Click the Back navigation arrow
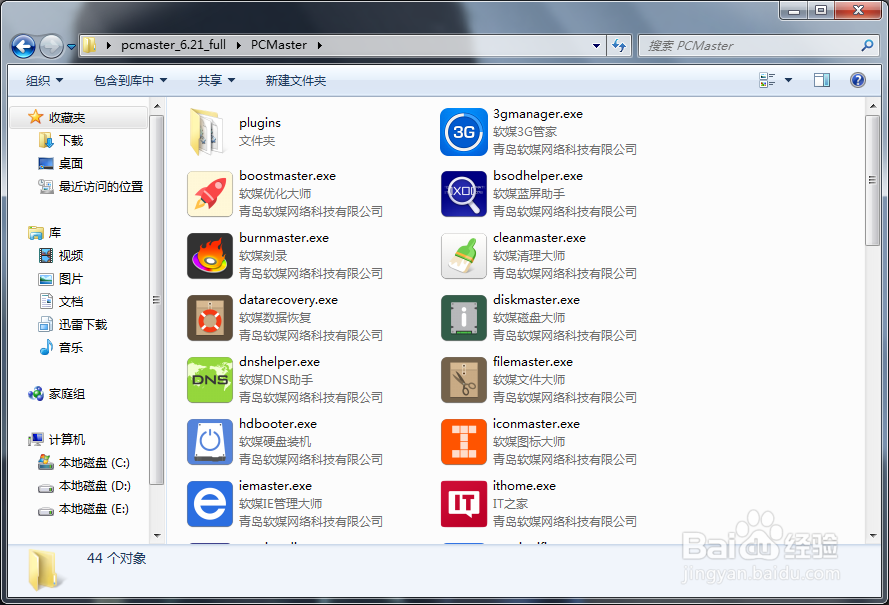The image size is (889, 605). click(23, 46)
